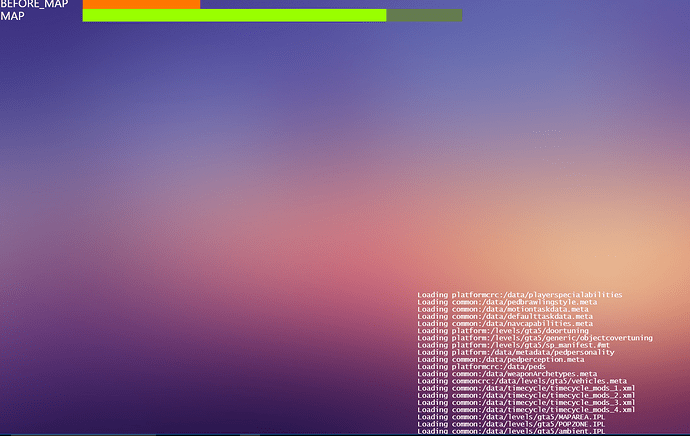Select the 'platformcrc:/data/peds' loading line
Screen dimensions: 690x436
coord(481,366)
